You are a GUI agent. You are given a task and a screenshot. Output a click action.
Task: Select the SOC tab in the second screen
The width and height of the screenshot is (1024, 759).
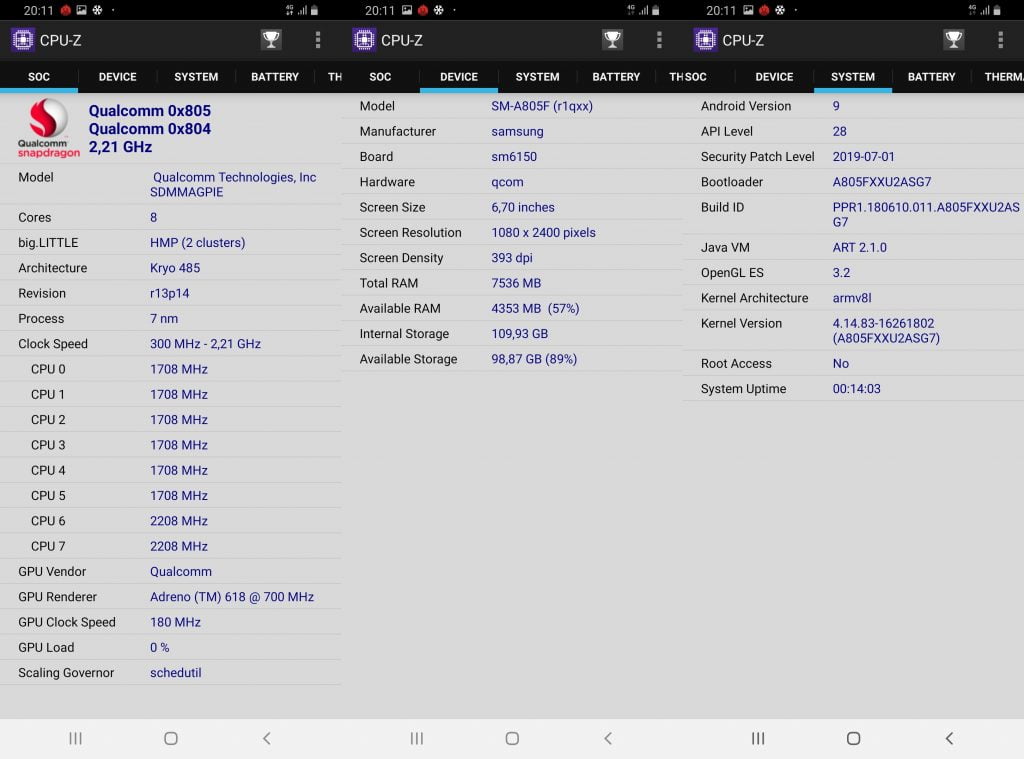pos(380,76)
